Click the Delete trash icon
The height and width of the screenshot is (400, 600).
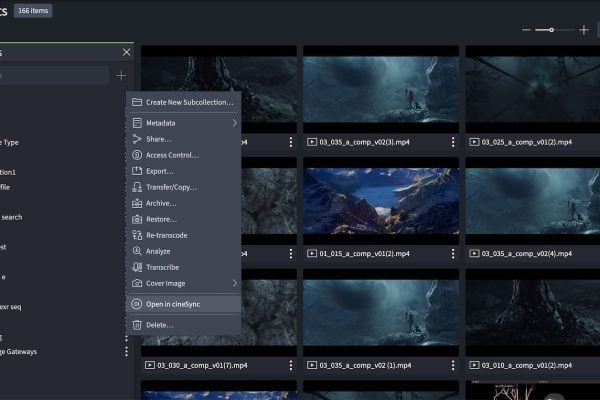pyautogui.click(x=137, y=325)
